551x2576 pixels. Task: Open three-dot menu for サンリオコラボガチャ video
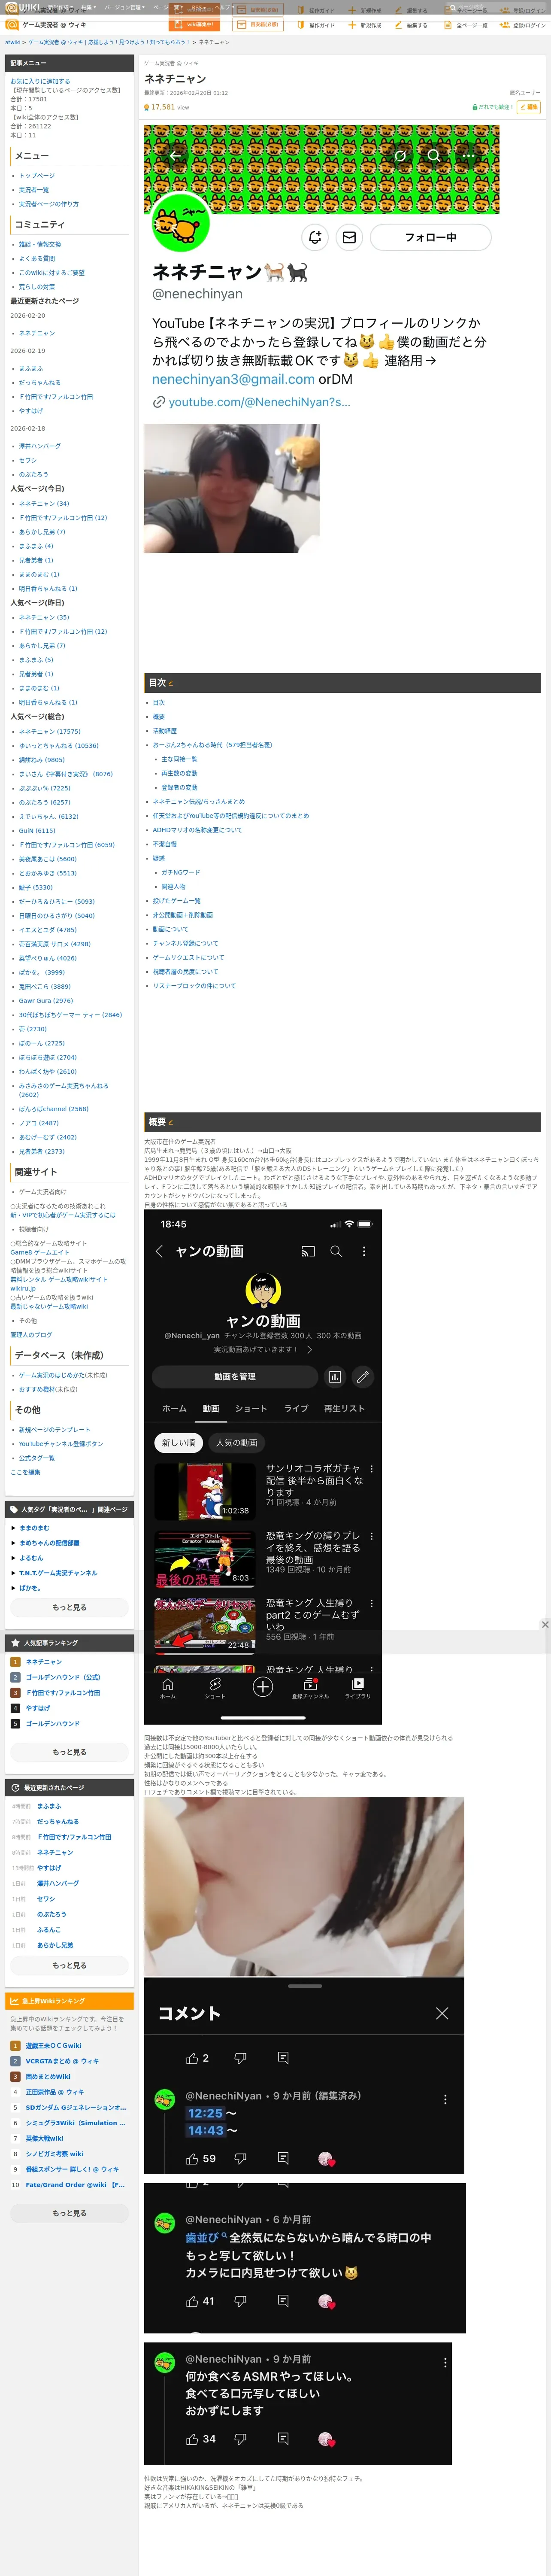tap(371, 1469)
